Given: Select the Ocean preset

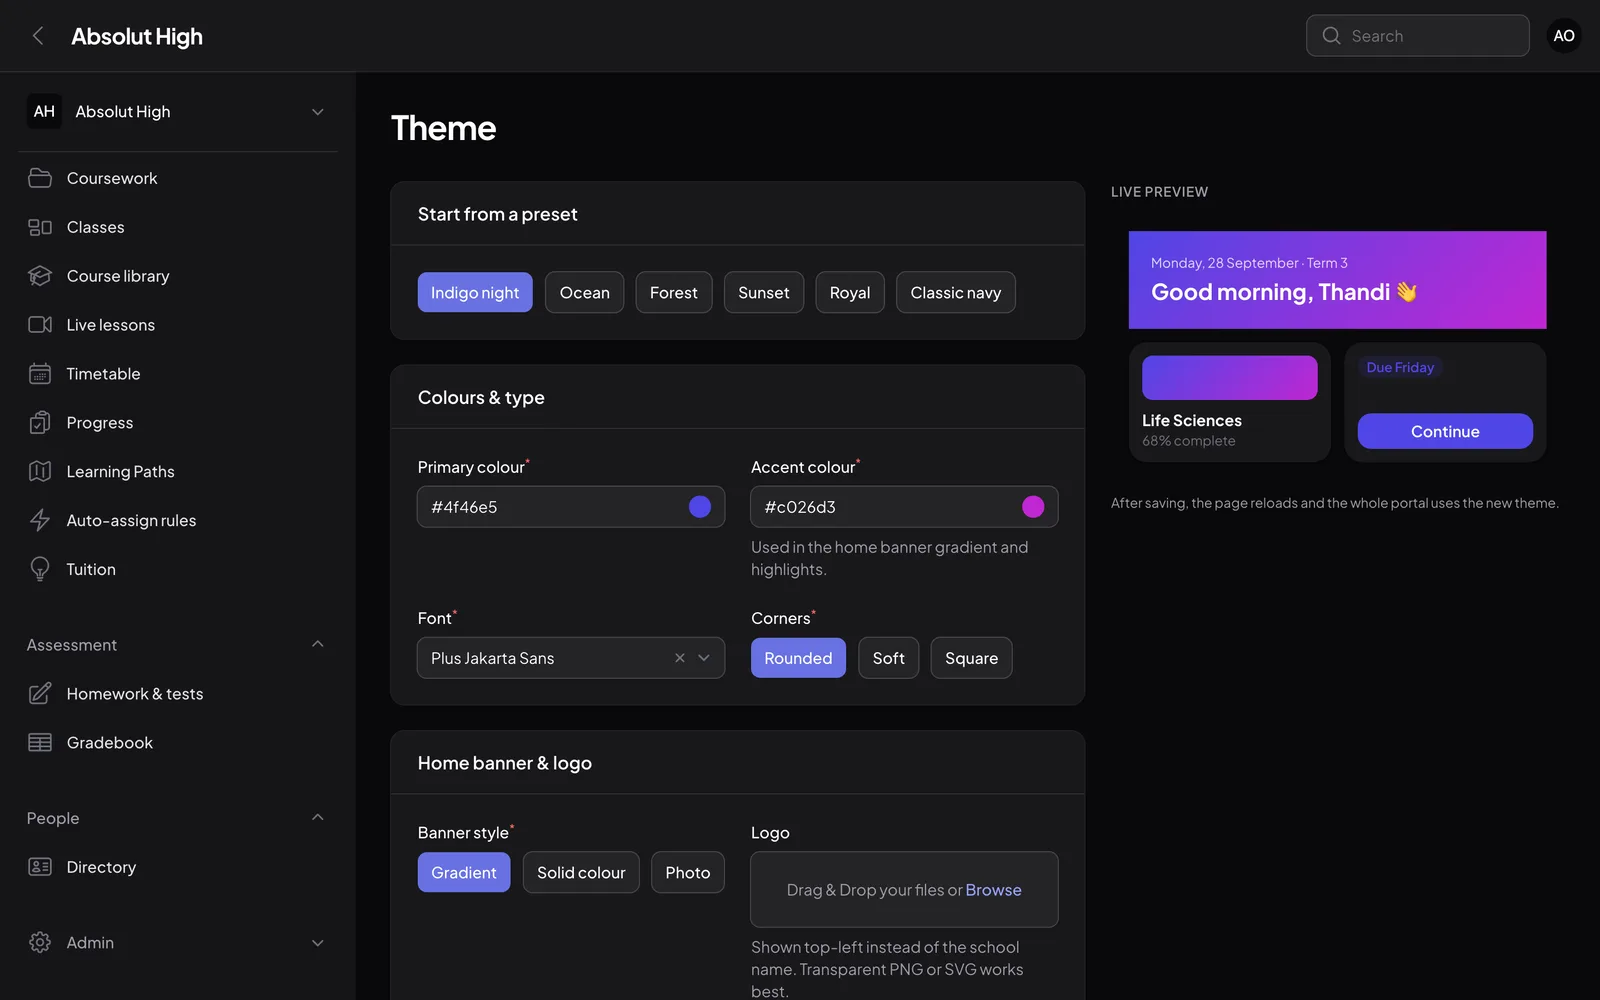Looking at the screenshot, I should (584, 292).
